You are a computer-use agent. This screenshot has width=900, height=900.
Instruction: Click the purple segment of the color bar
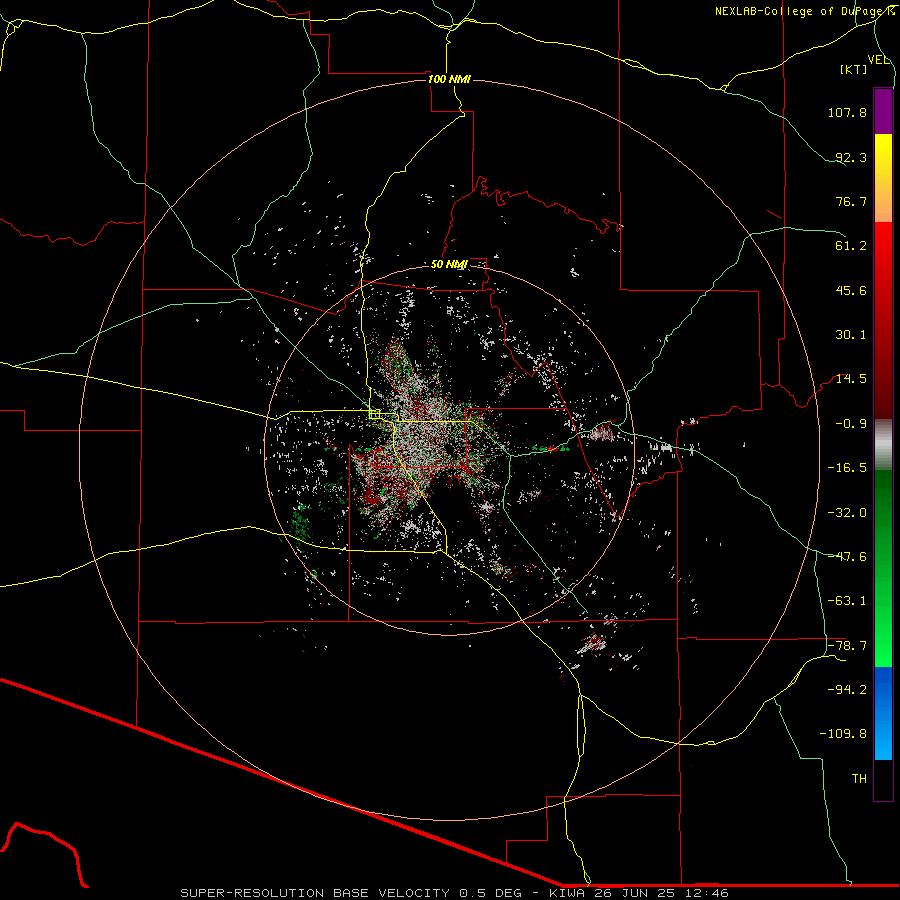tap(883, 111)
